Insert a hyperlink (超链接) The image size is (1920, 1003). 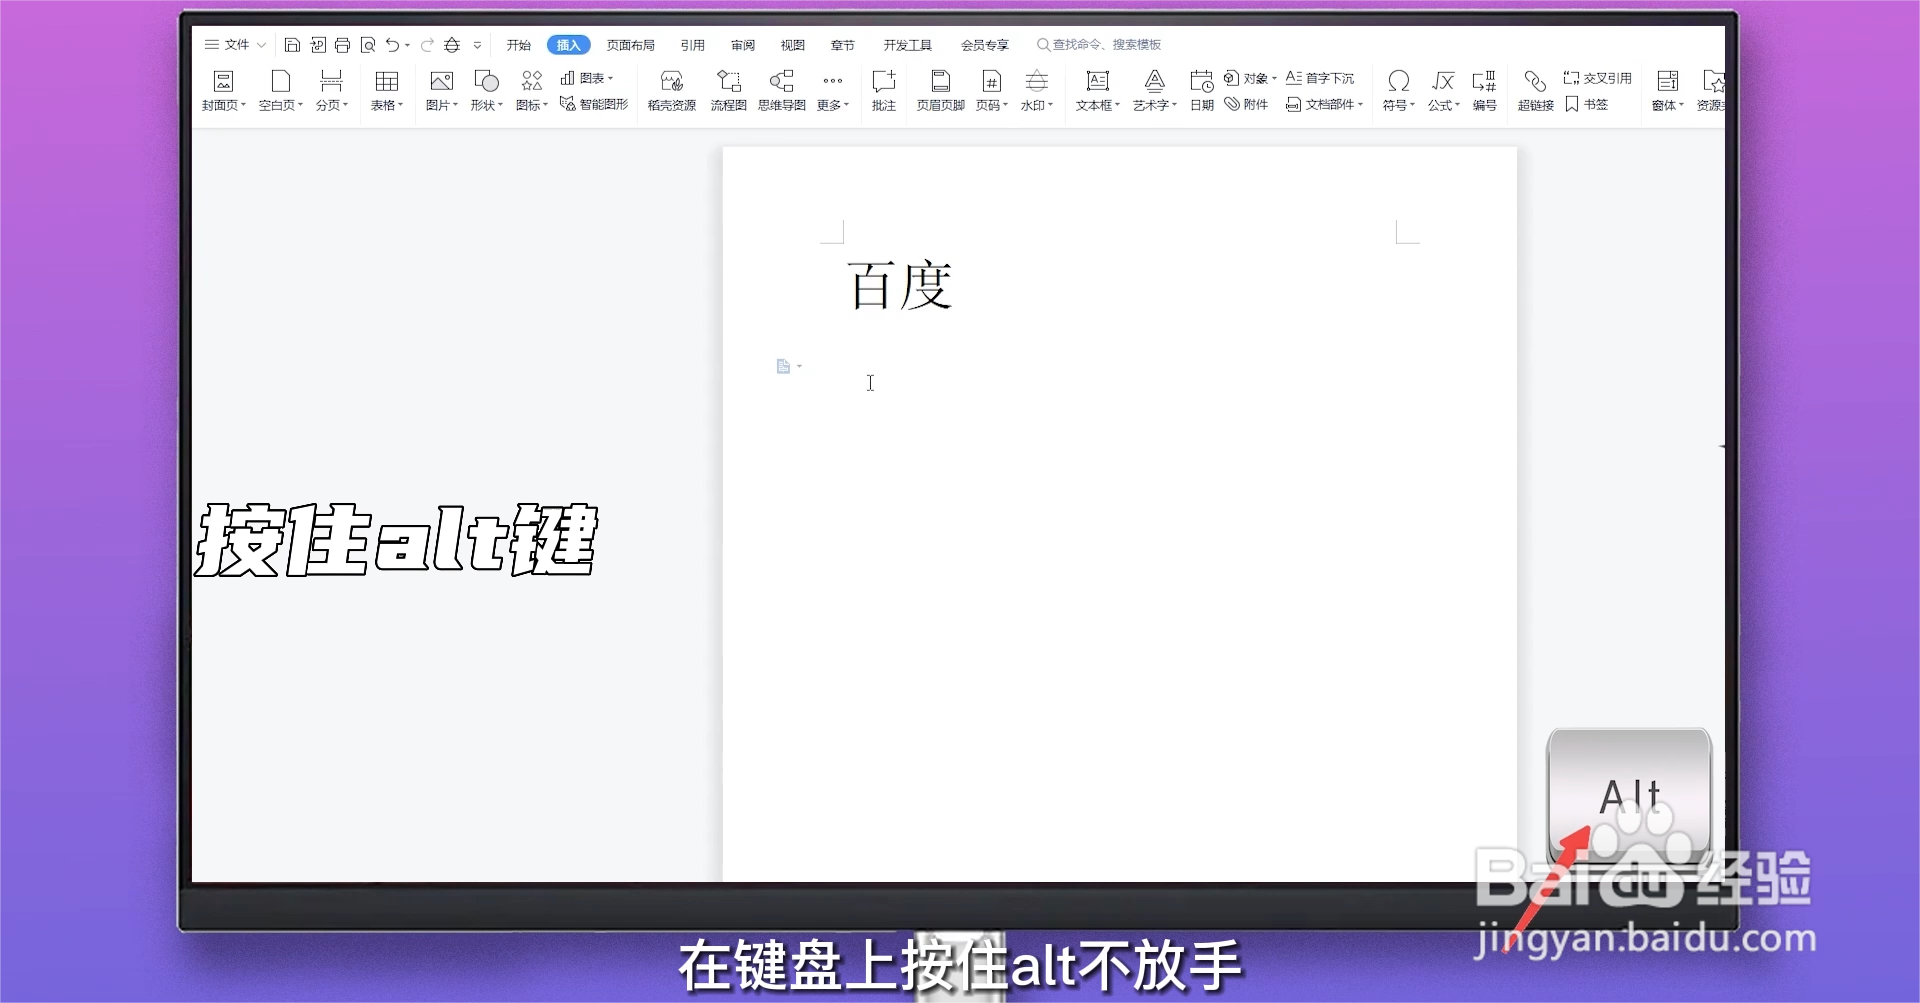(1534, 90)
